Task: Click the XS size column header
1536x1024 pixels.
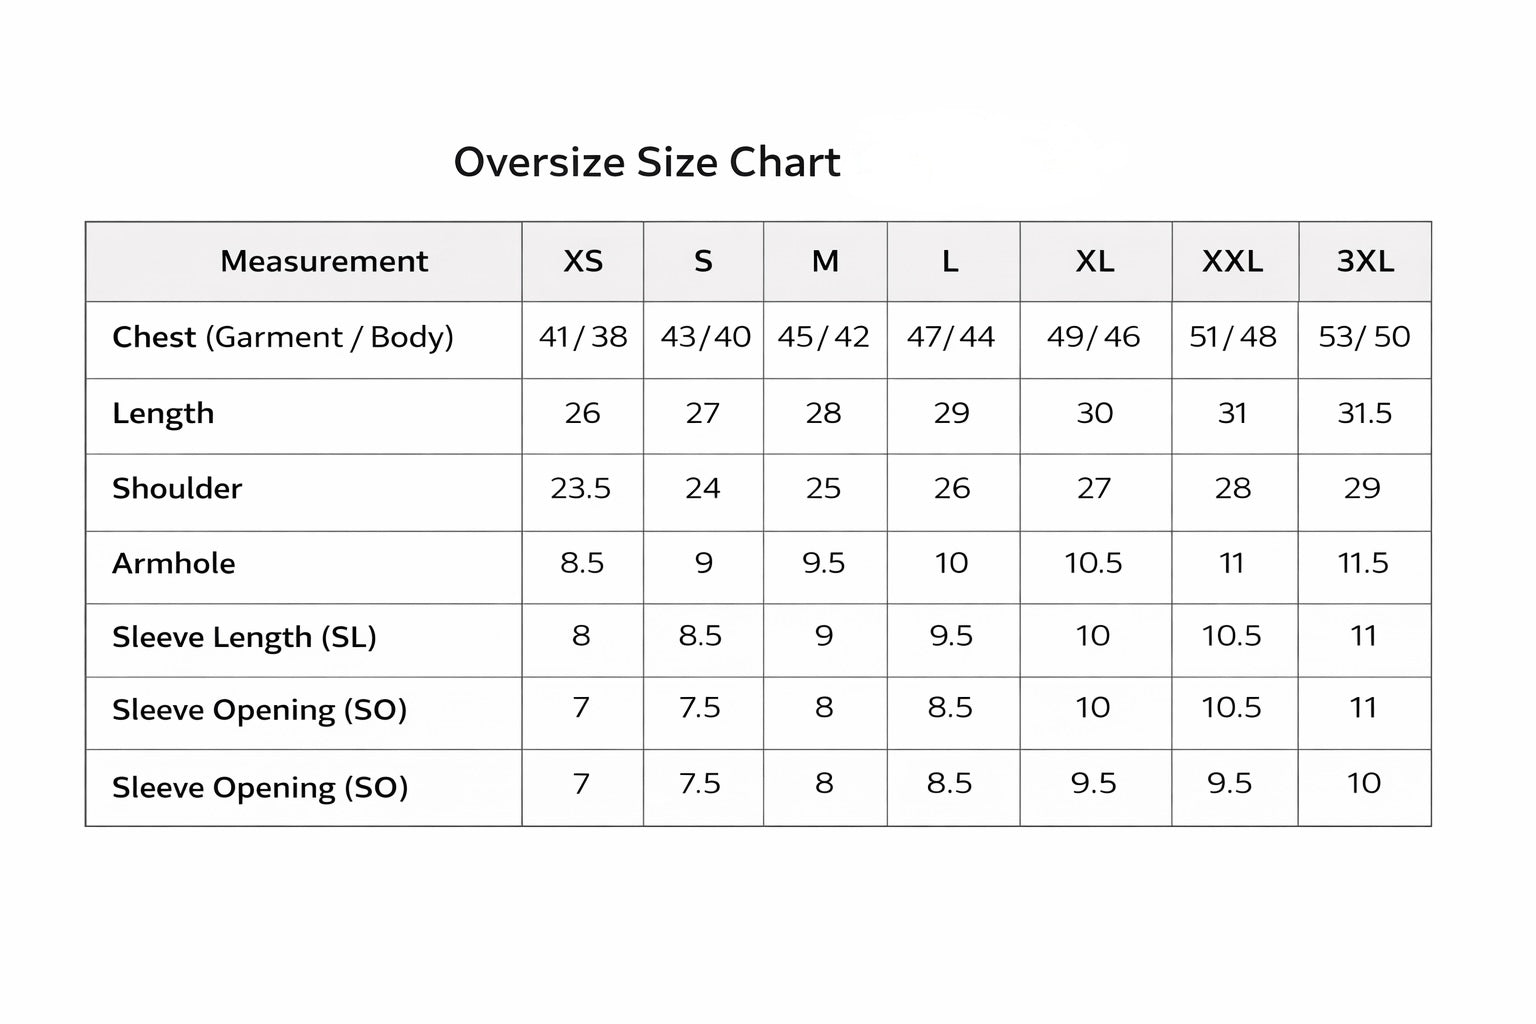Action: click(583, 261)
